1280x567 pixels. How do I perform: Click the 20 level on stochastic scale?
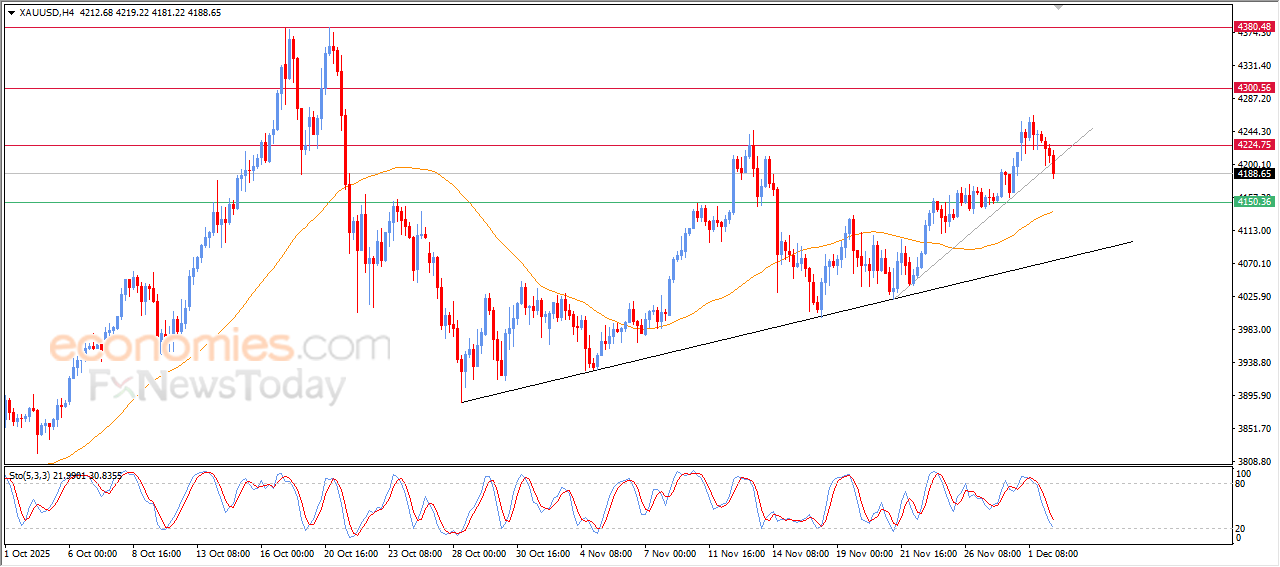click(x=1242, y=527)
